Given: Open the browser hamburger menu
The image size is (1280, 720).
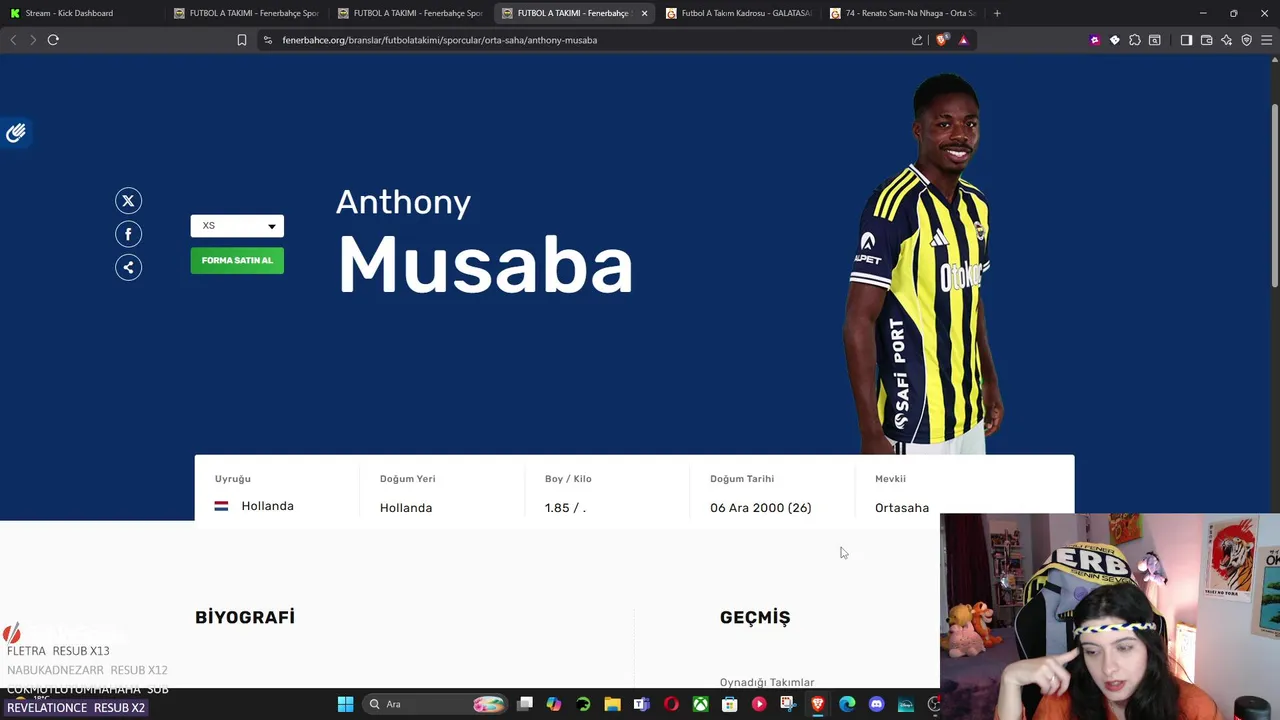Looking at the screenshot, I should 1266,40.
